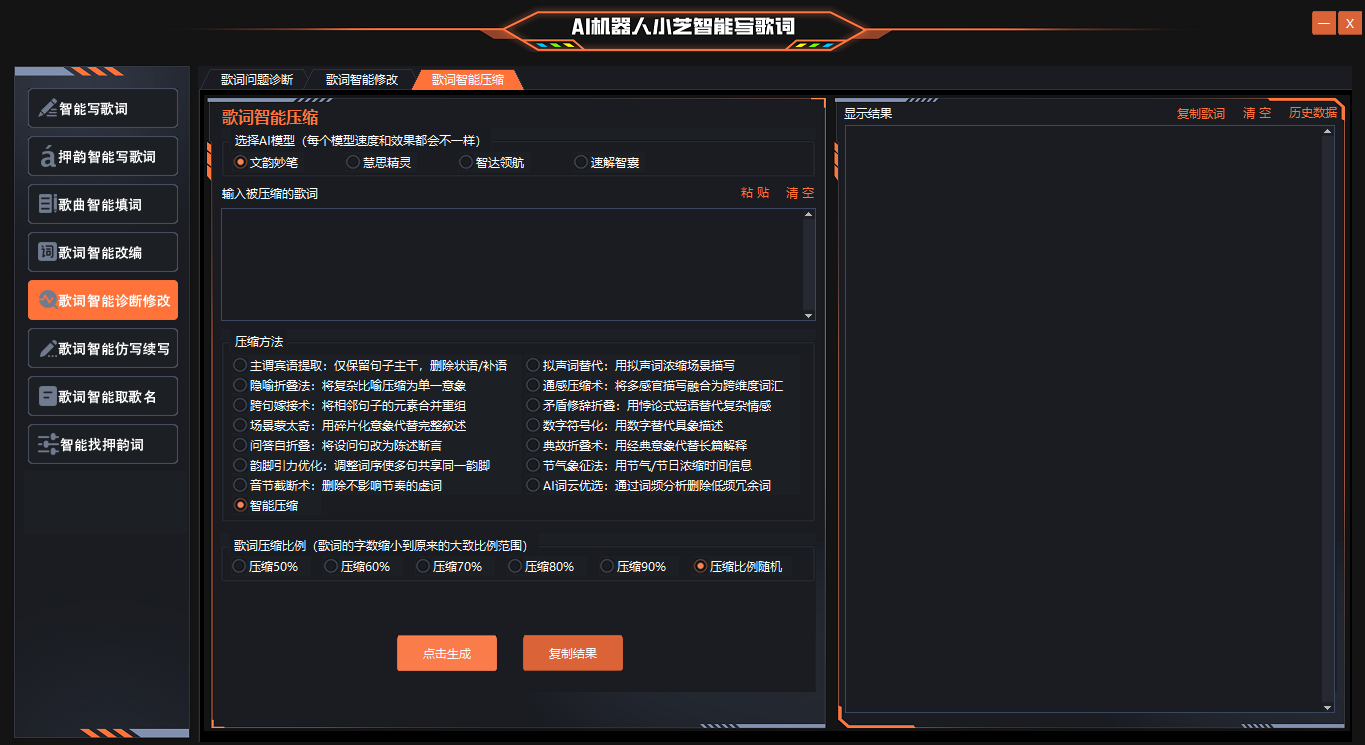Click the 歌词智能取歌名 sidebar icon
Screen dimensions: 1365x745
(47, 397)
